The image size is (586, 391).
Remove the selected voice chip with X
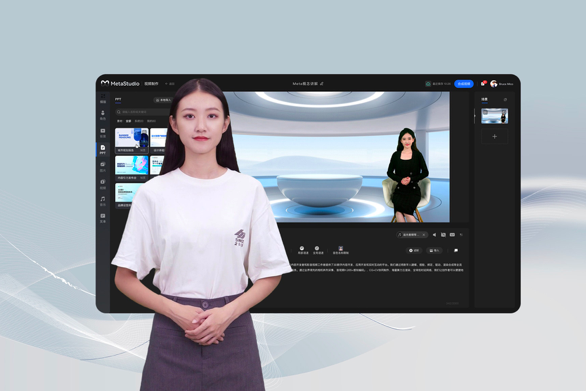tap(424, 235)
